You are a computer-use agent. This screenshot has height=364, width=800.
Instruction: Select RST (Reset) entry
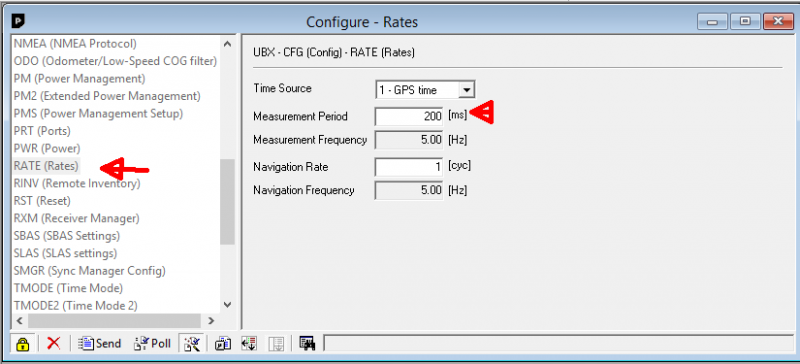click(42, 201)
